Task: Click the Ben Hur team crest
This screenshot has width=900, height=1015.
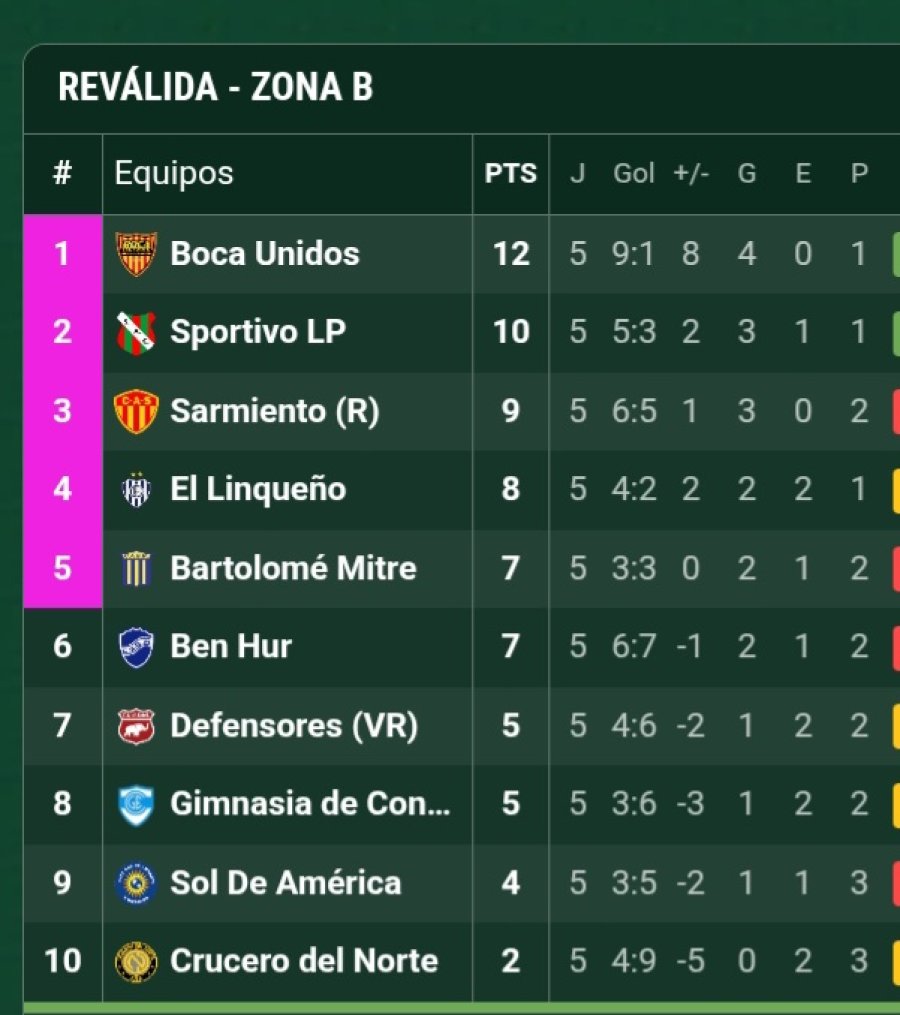Action: 136,647
